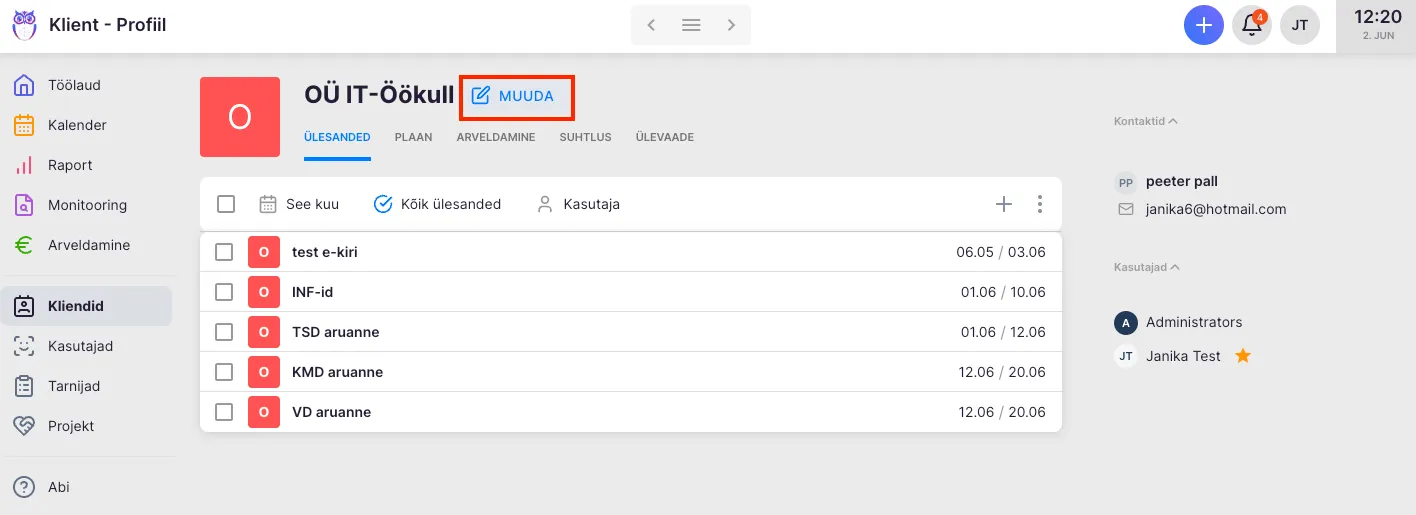Click the blue plus add button
The width and height of the screenshot is (1416, 515).
pyautogui.click(x=1204, y=25)
